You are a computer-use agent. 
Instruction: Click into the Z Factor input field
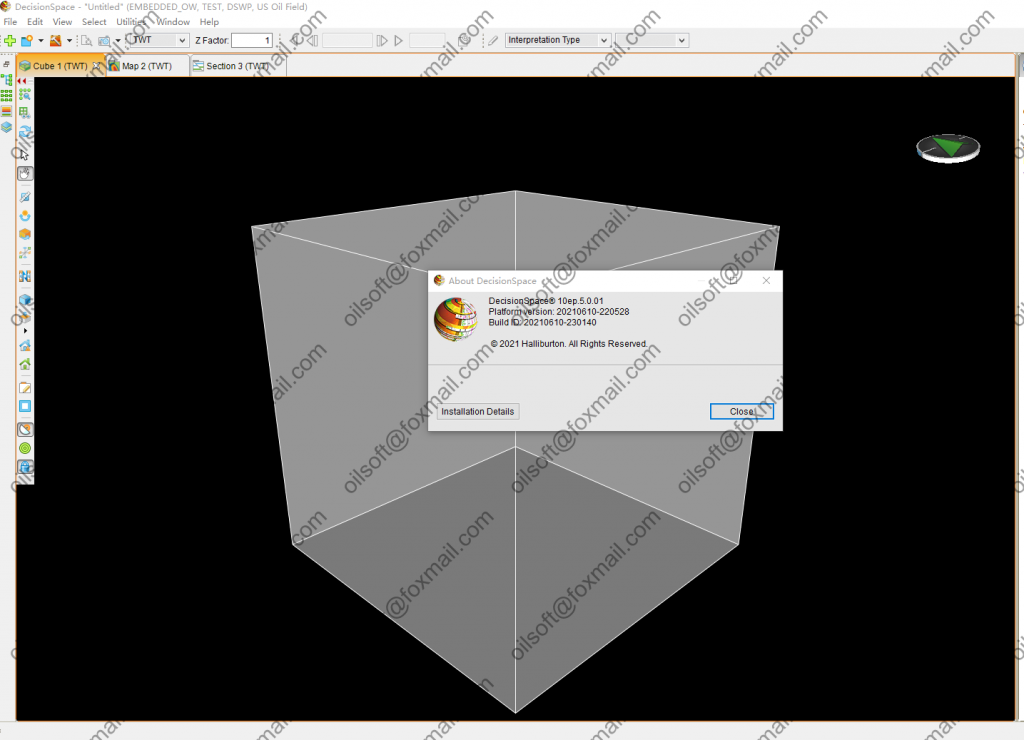pos(251,40)
